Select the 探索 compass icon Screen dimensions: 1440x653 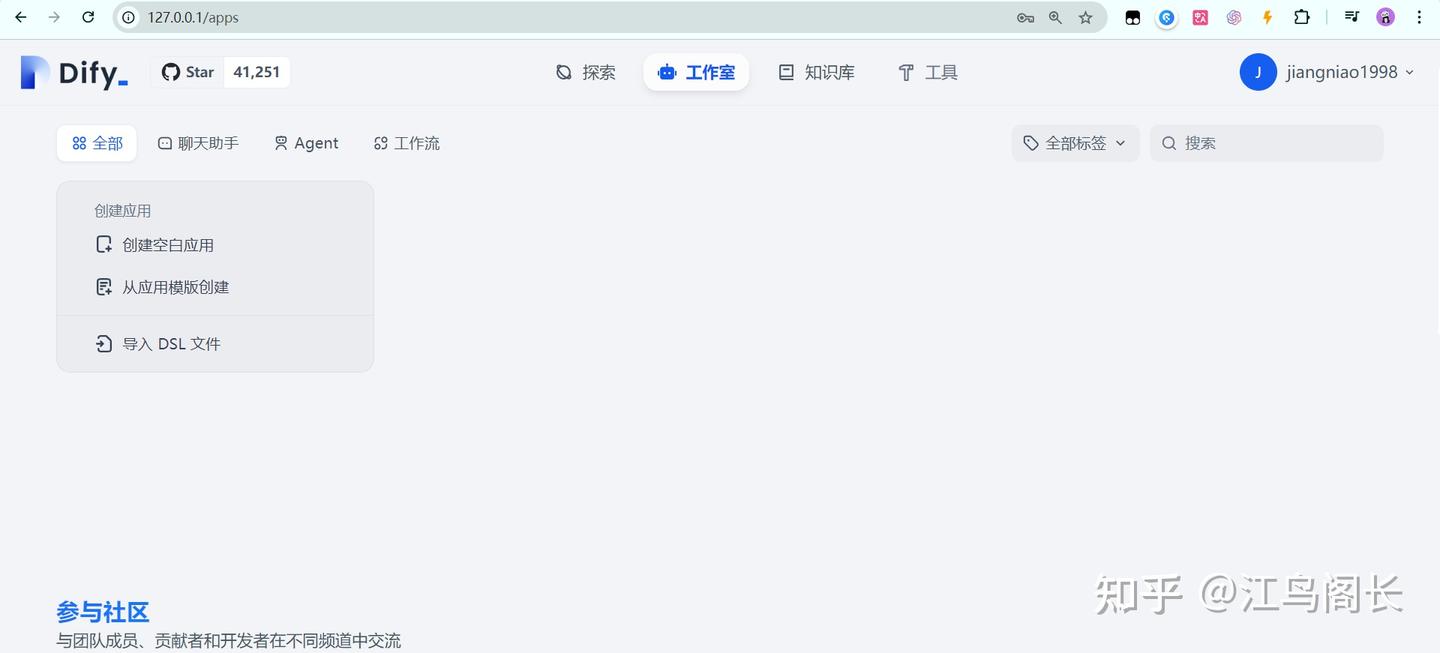pos(563,71)
